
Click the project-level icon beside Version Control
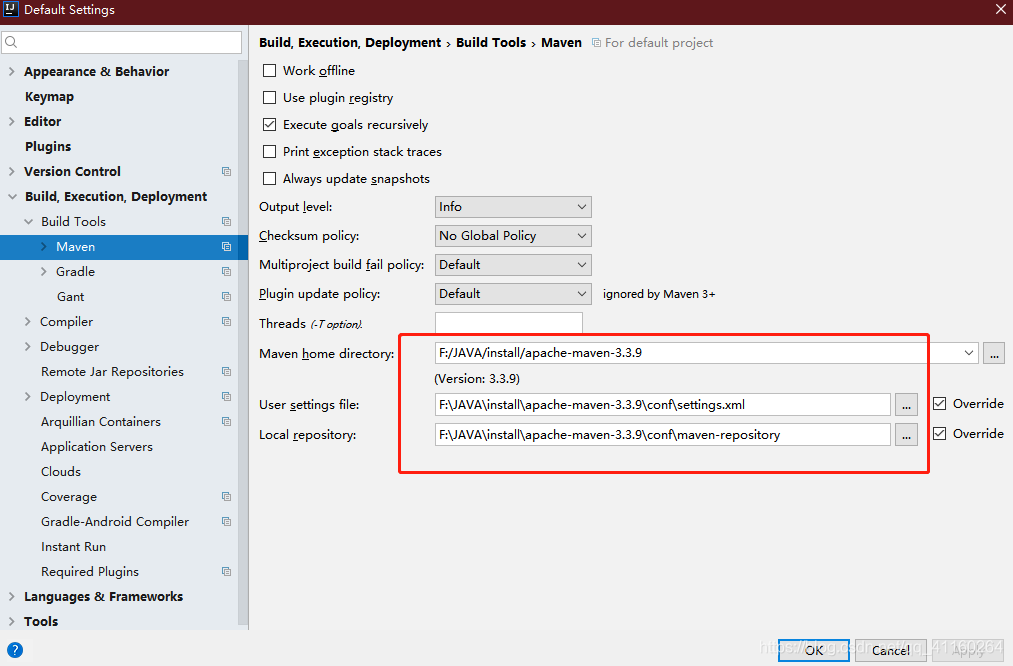(x=226, y=171)
